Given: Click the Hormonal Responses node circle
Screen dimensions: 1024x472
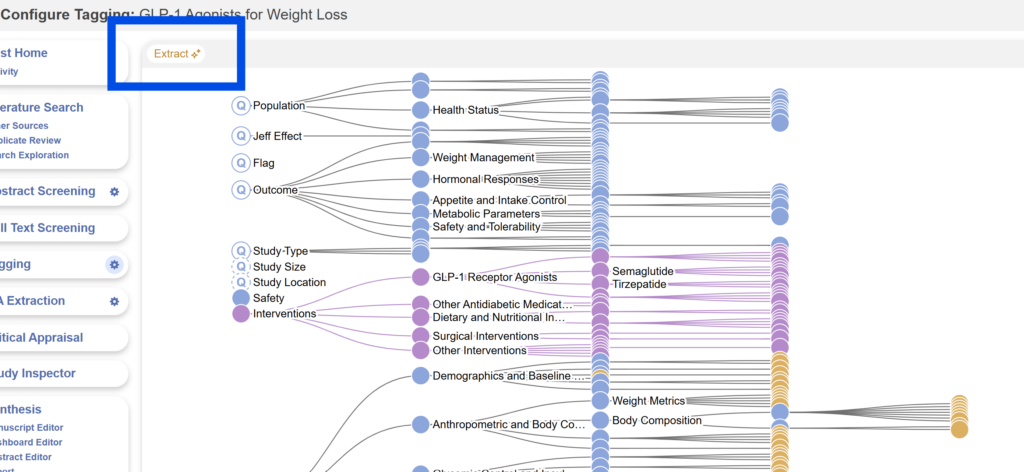Looking at the screenshot, I should 421,179.
